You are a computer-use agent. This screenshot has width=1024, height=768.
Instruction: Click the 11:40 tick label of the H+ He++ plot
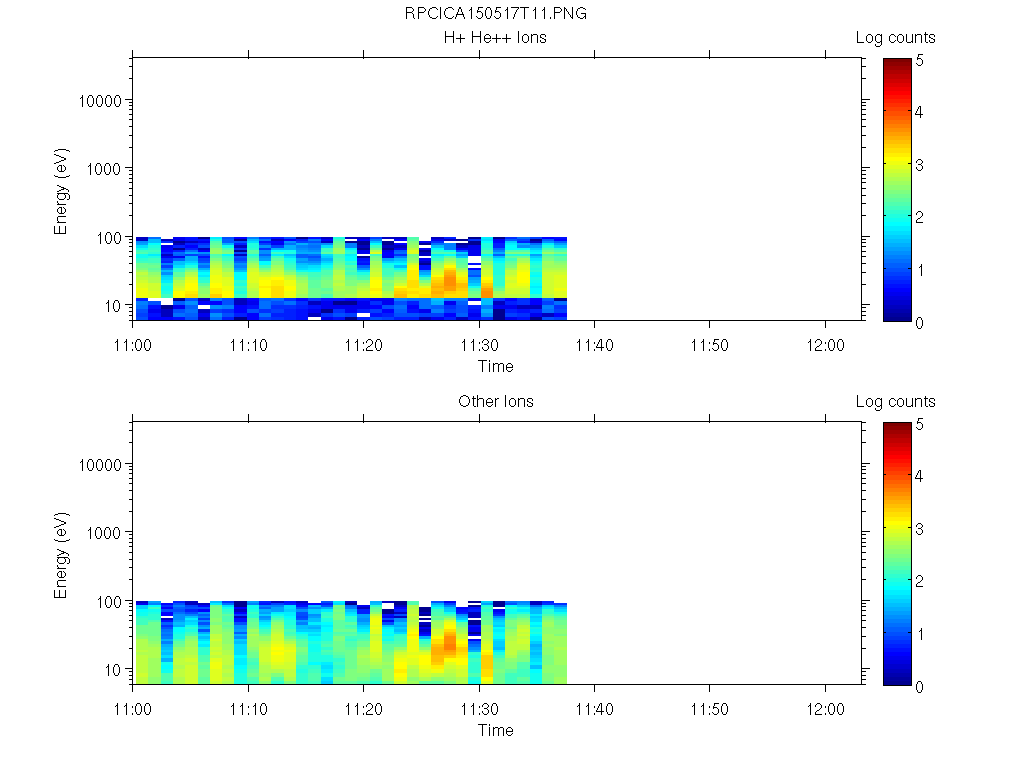(594, 345)
